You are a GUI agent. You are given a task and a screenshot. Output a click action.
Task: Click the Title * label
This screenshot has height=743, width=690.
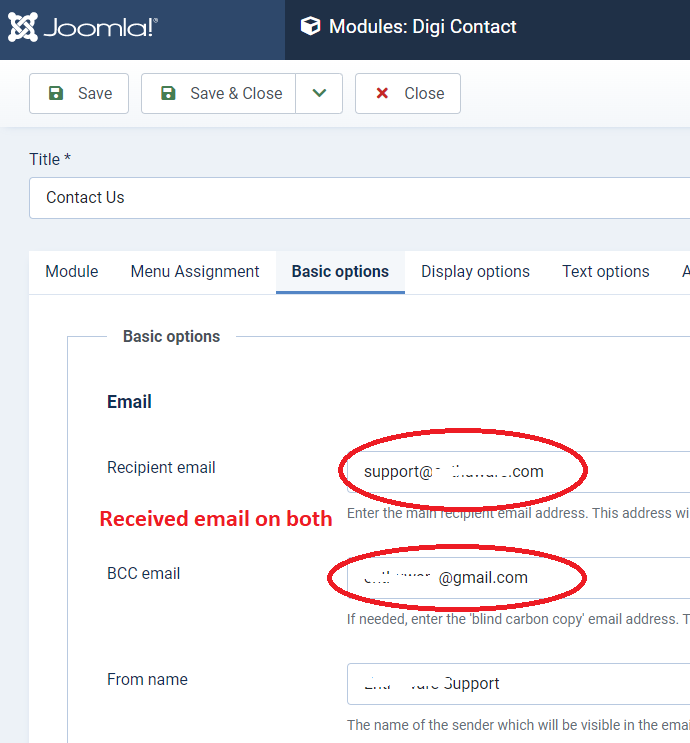pos(50,159)
